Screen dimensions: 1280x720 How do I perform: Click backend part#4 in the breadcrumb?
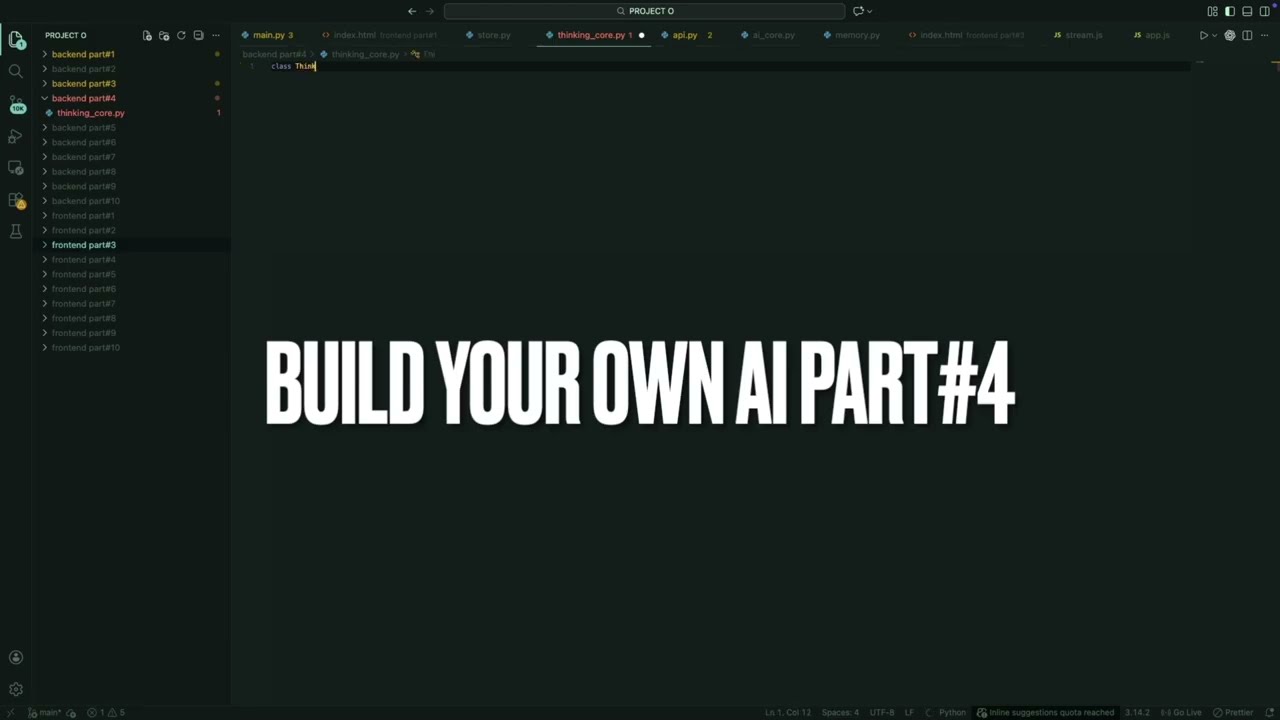click(274, 54)
